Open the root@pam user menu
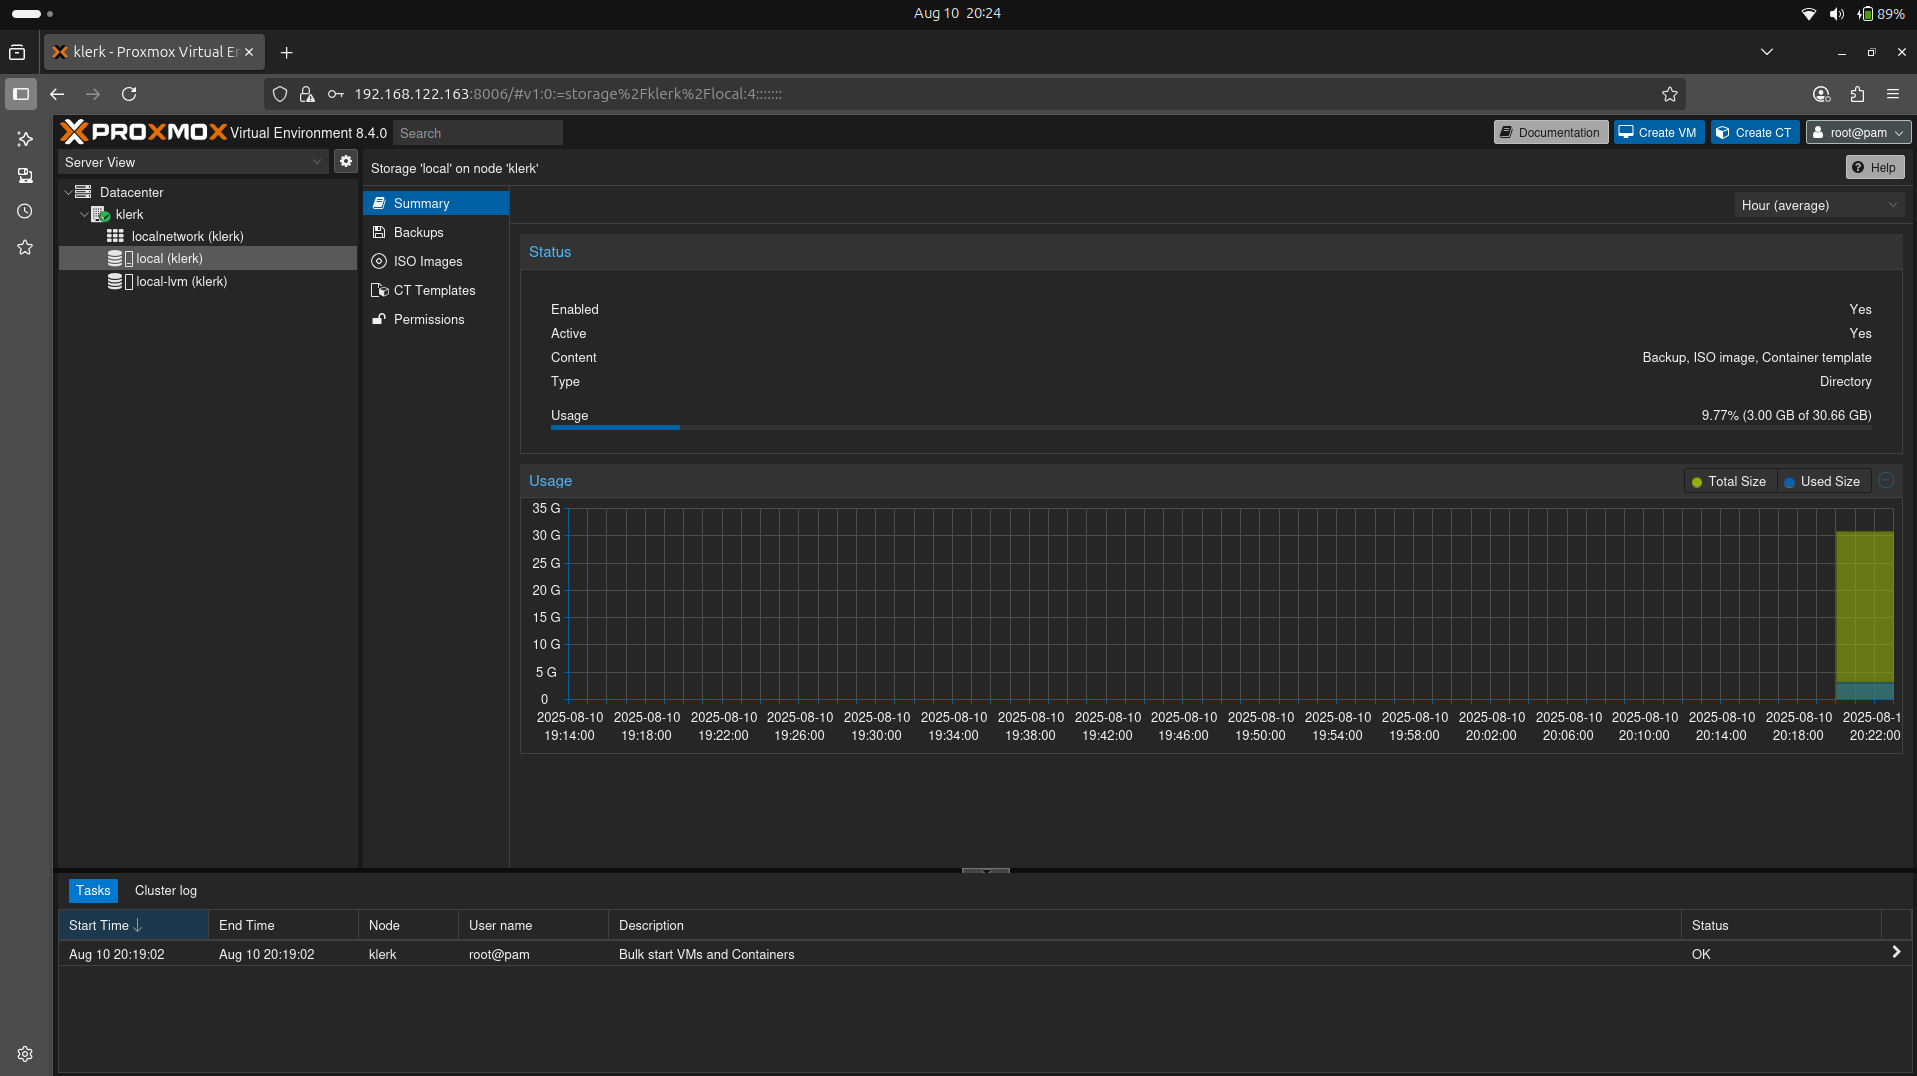 point(1857,132)
